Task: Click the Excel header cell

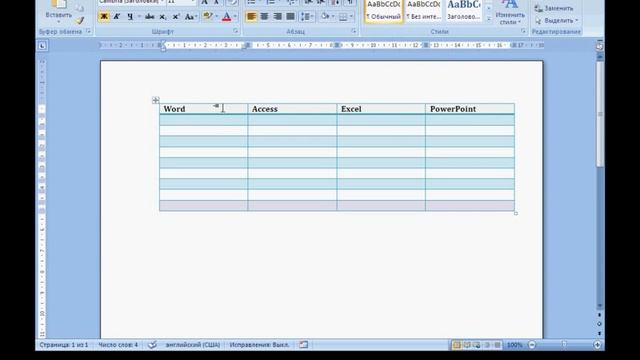Action: coord(381,109)
